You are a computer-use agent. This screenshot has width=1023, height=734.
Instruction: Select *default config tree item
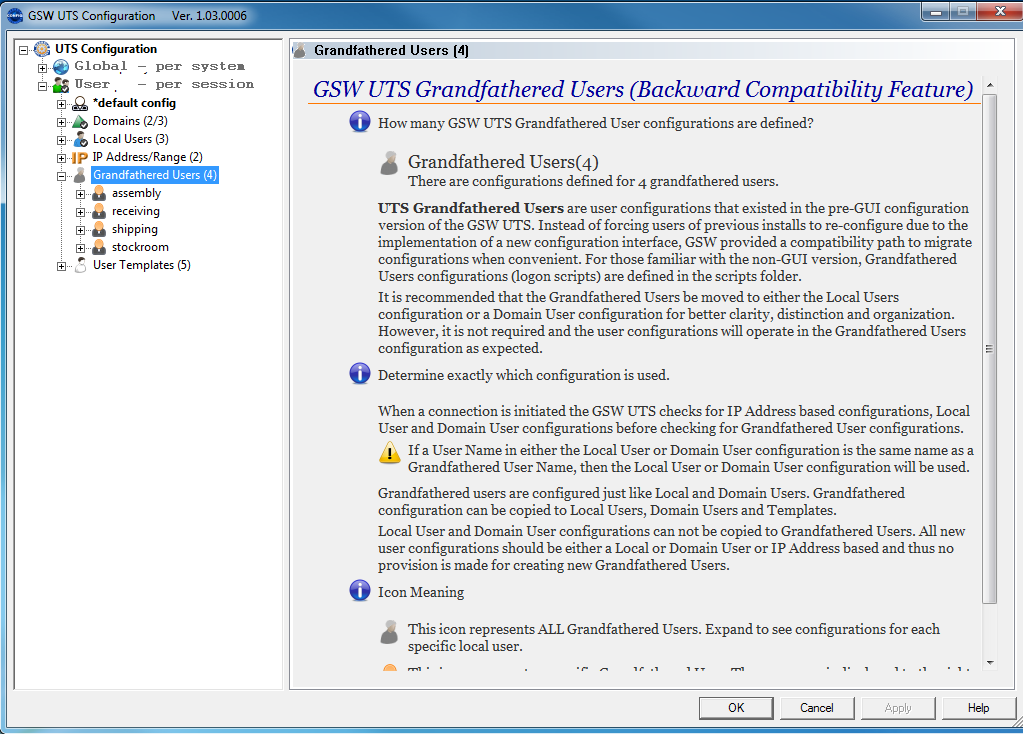point(134,103)
